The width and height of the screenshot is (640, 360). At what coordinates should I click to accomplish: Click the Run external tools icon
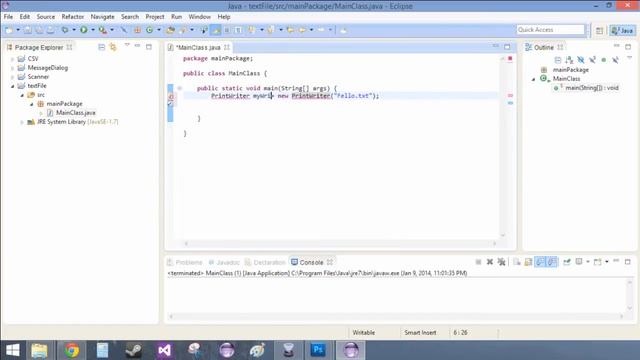click(x=102, y=30)
